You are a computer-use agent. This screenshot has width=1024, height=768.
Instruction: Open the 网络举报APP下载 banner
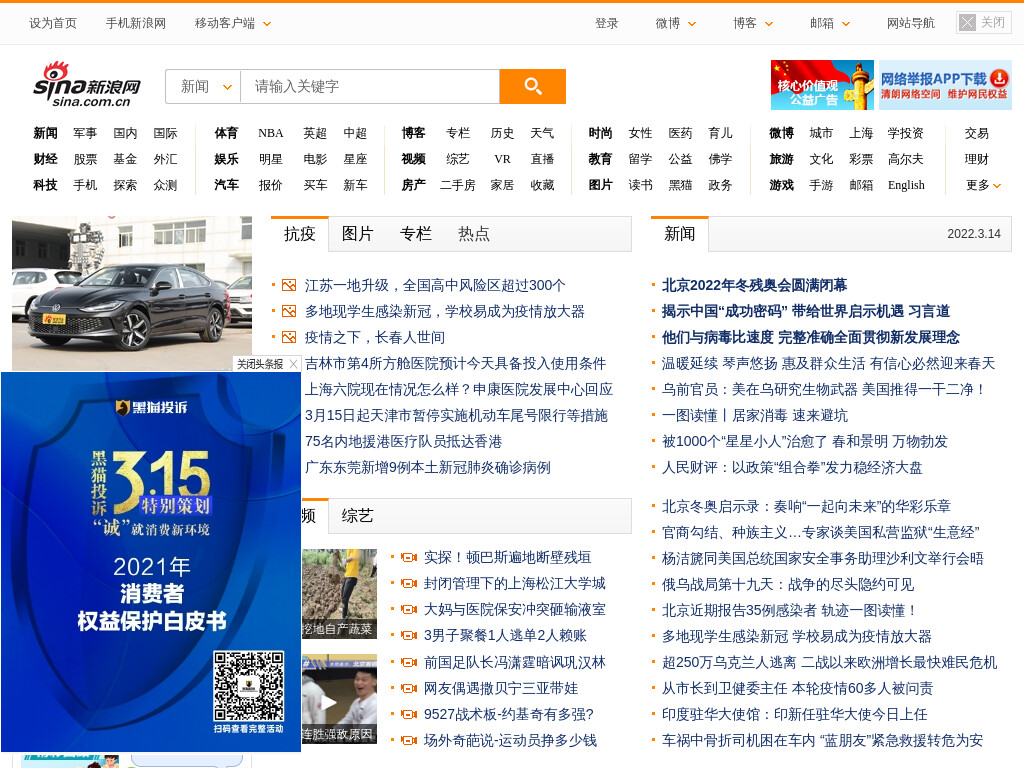(x=945, y=85)
